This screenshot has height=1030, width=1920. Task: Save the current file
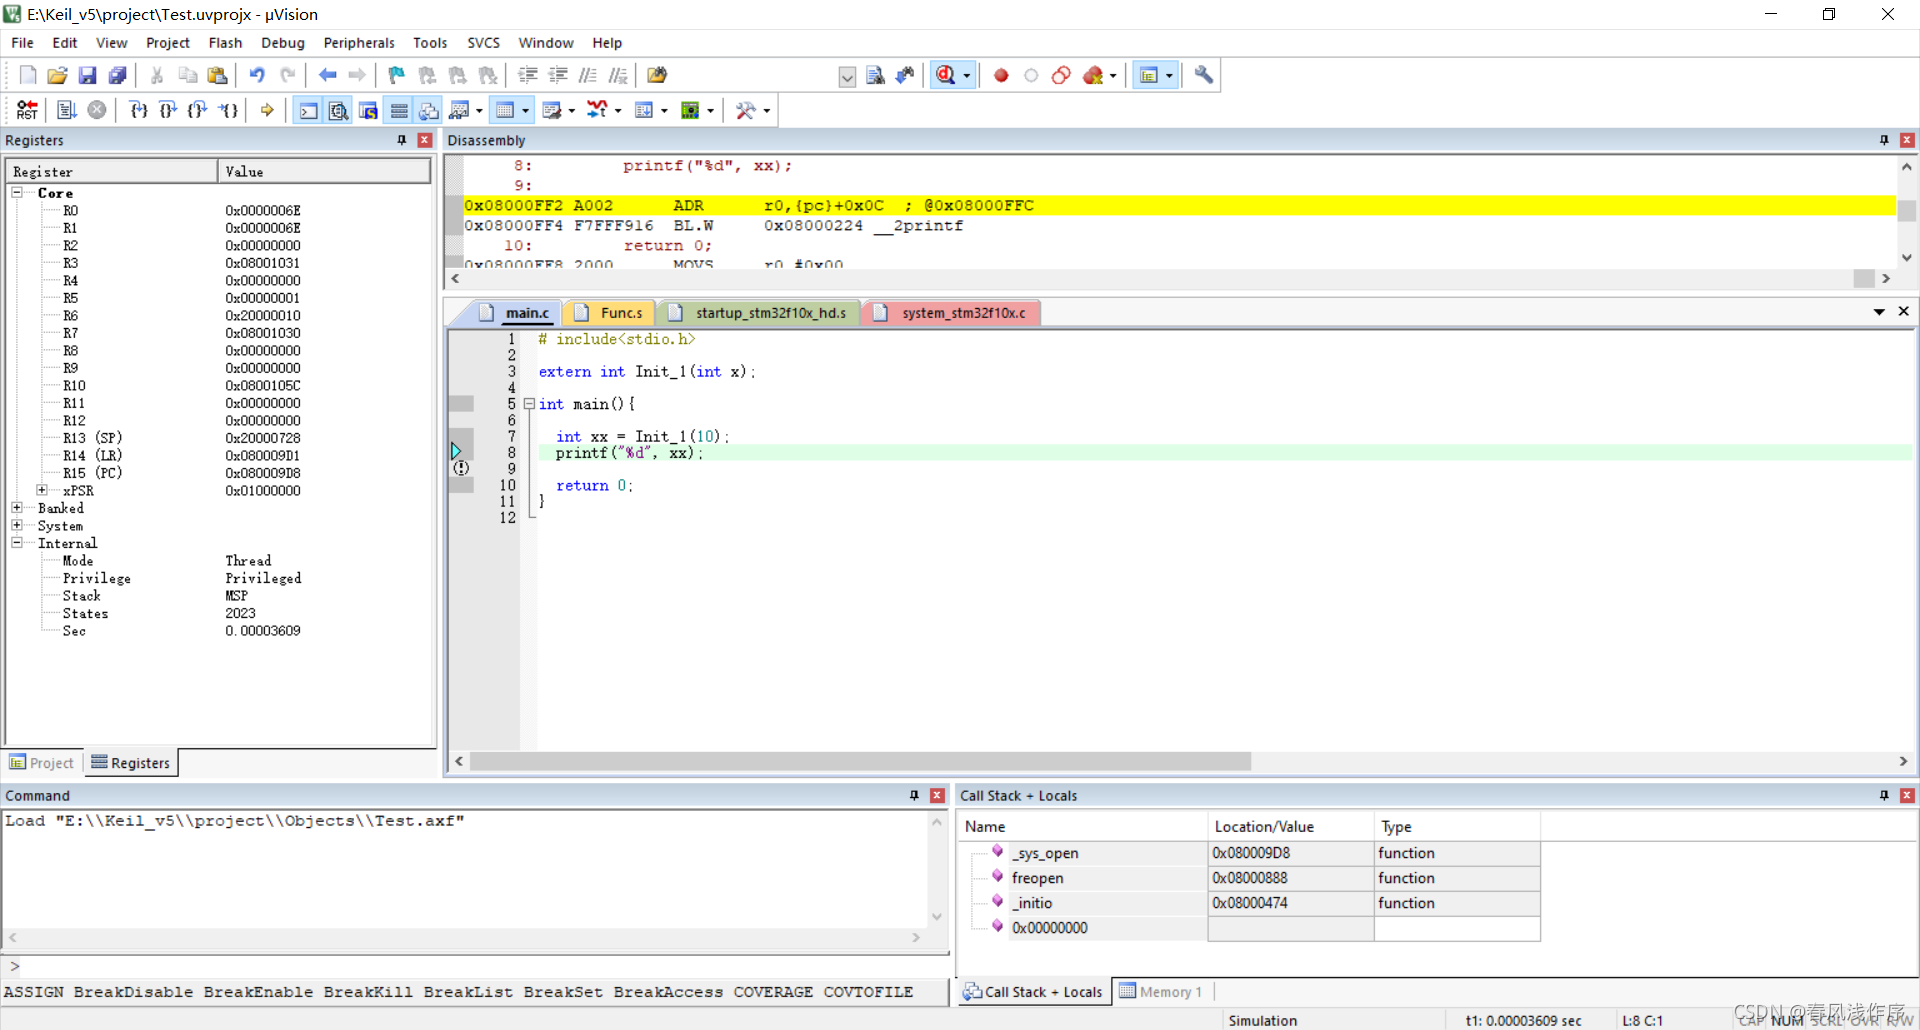[87, 75]
